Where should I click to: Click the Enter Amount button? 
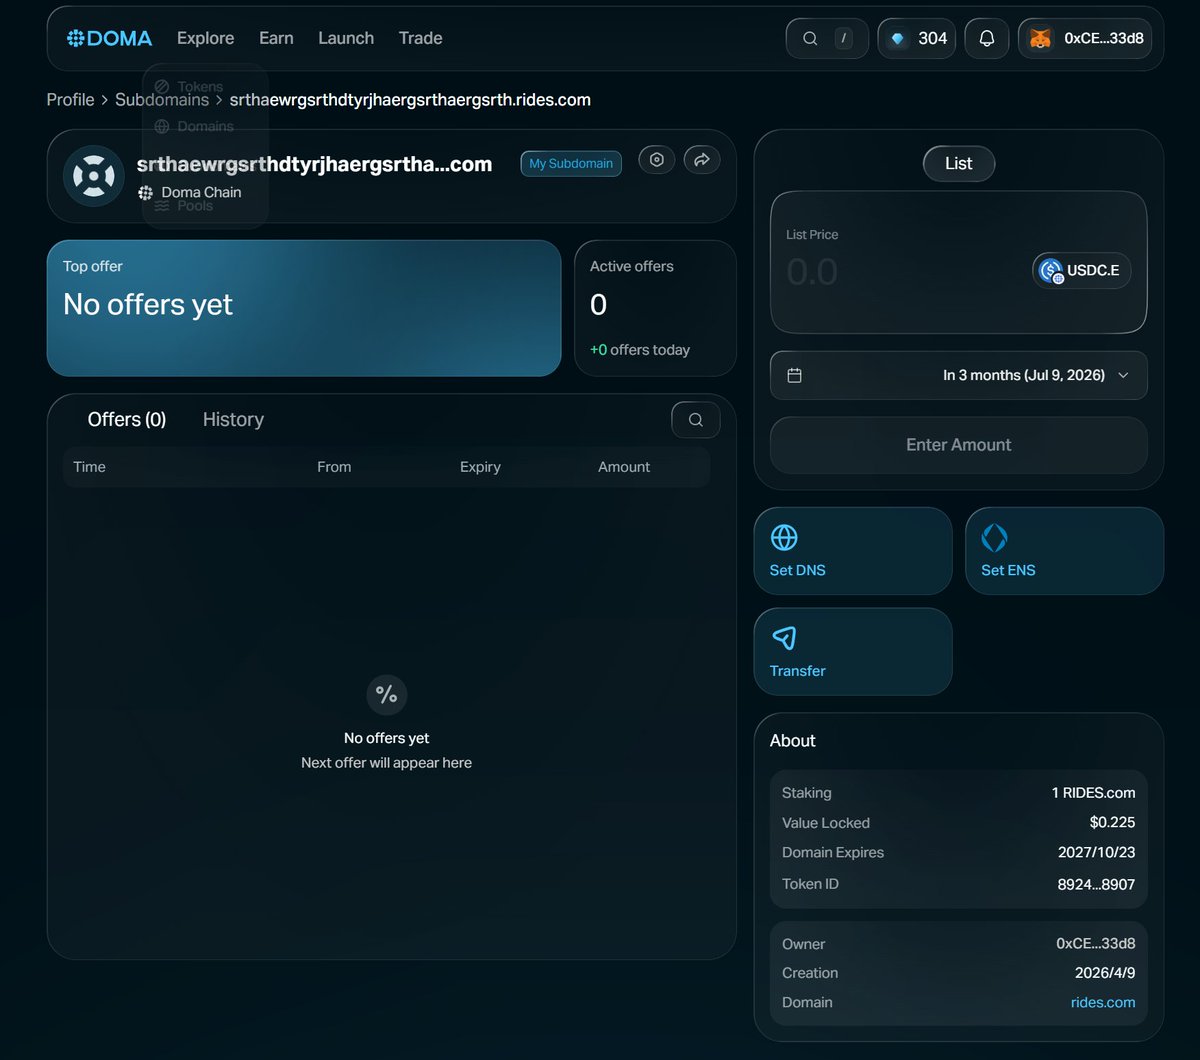958,445
